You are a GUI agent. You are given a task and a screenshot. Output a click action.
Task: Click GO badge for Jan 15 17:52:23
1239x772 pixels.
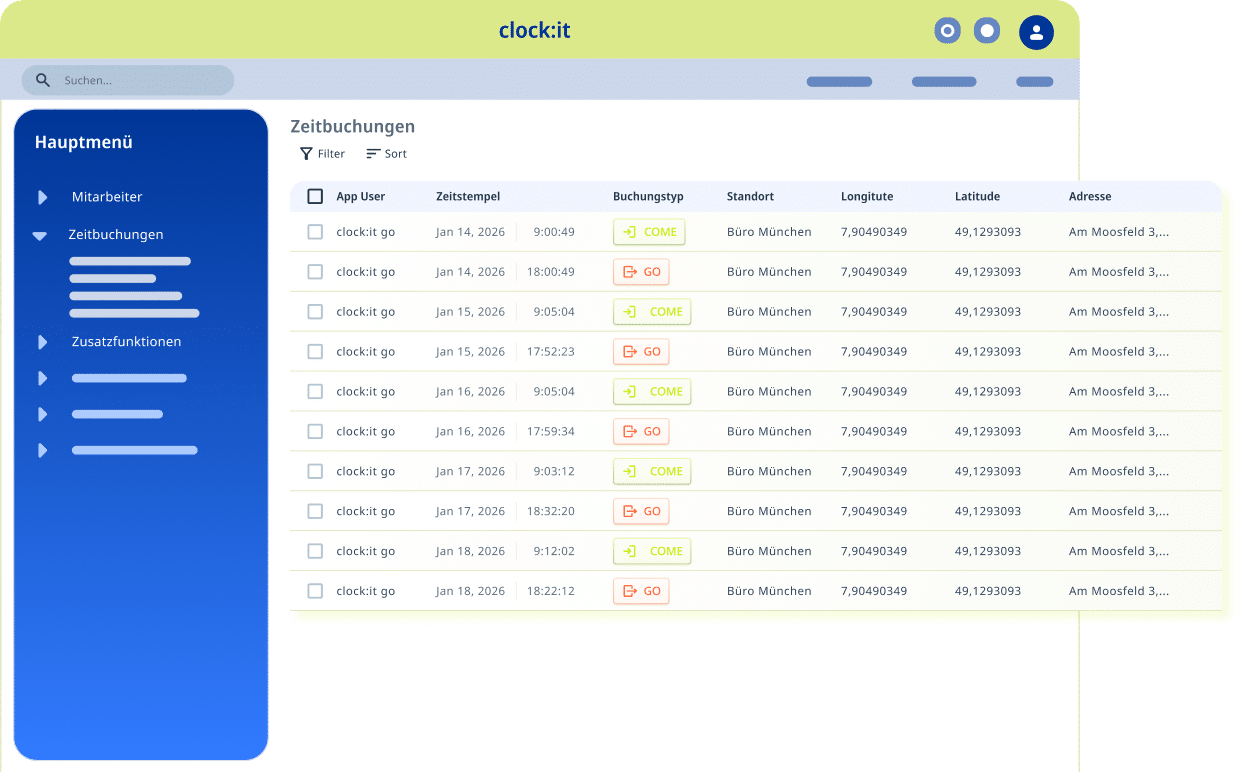pyautogui.click(x=641, y=352)
